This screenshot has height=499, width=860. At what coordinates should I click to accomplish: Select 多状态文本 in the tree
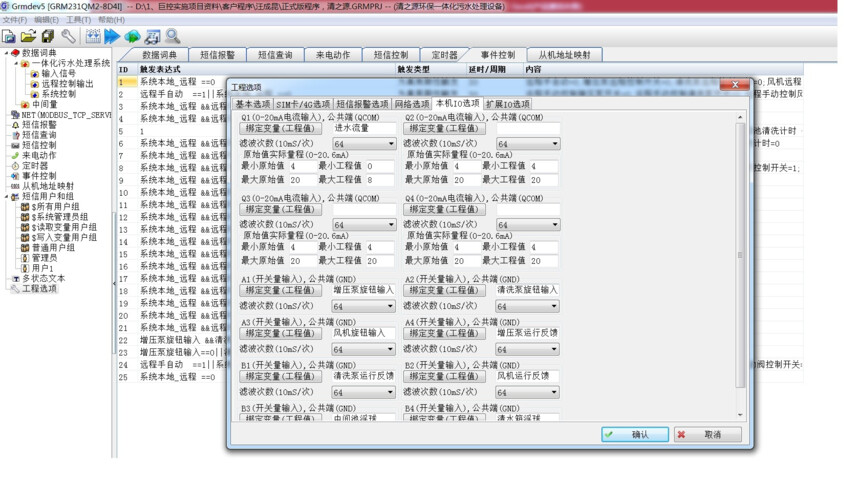tap(43, 278)
